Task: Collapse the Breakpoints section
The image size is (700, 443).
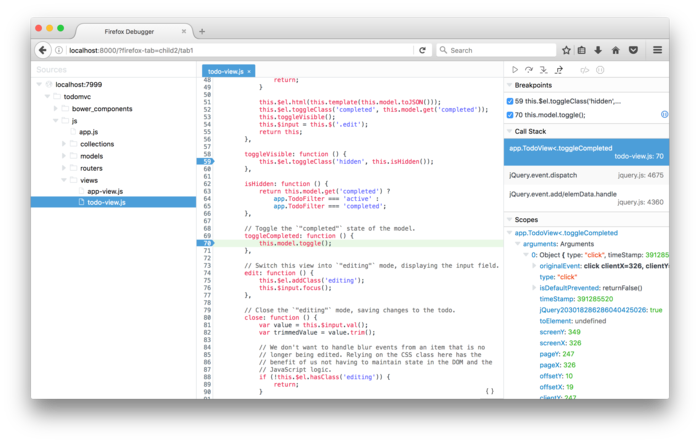Action: (509, 85)
